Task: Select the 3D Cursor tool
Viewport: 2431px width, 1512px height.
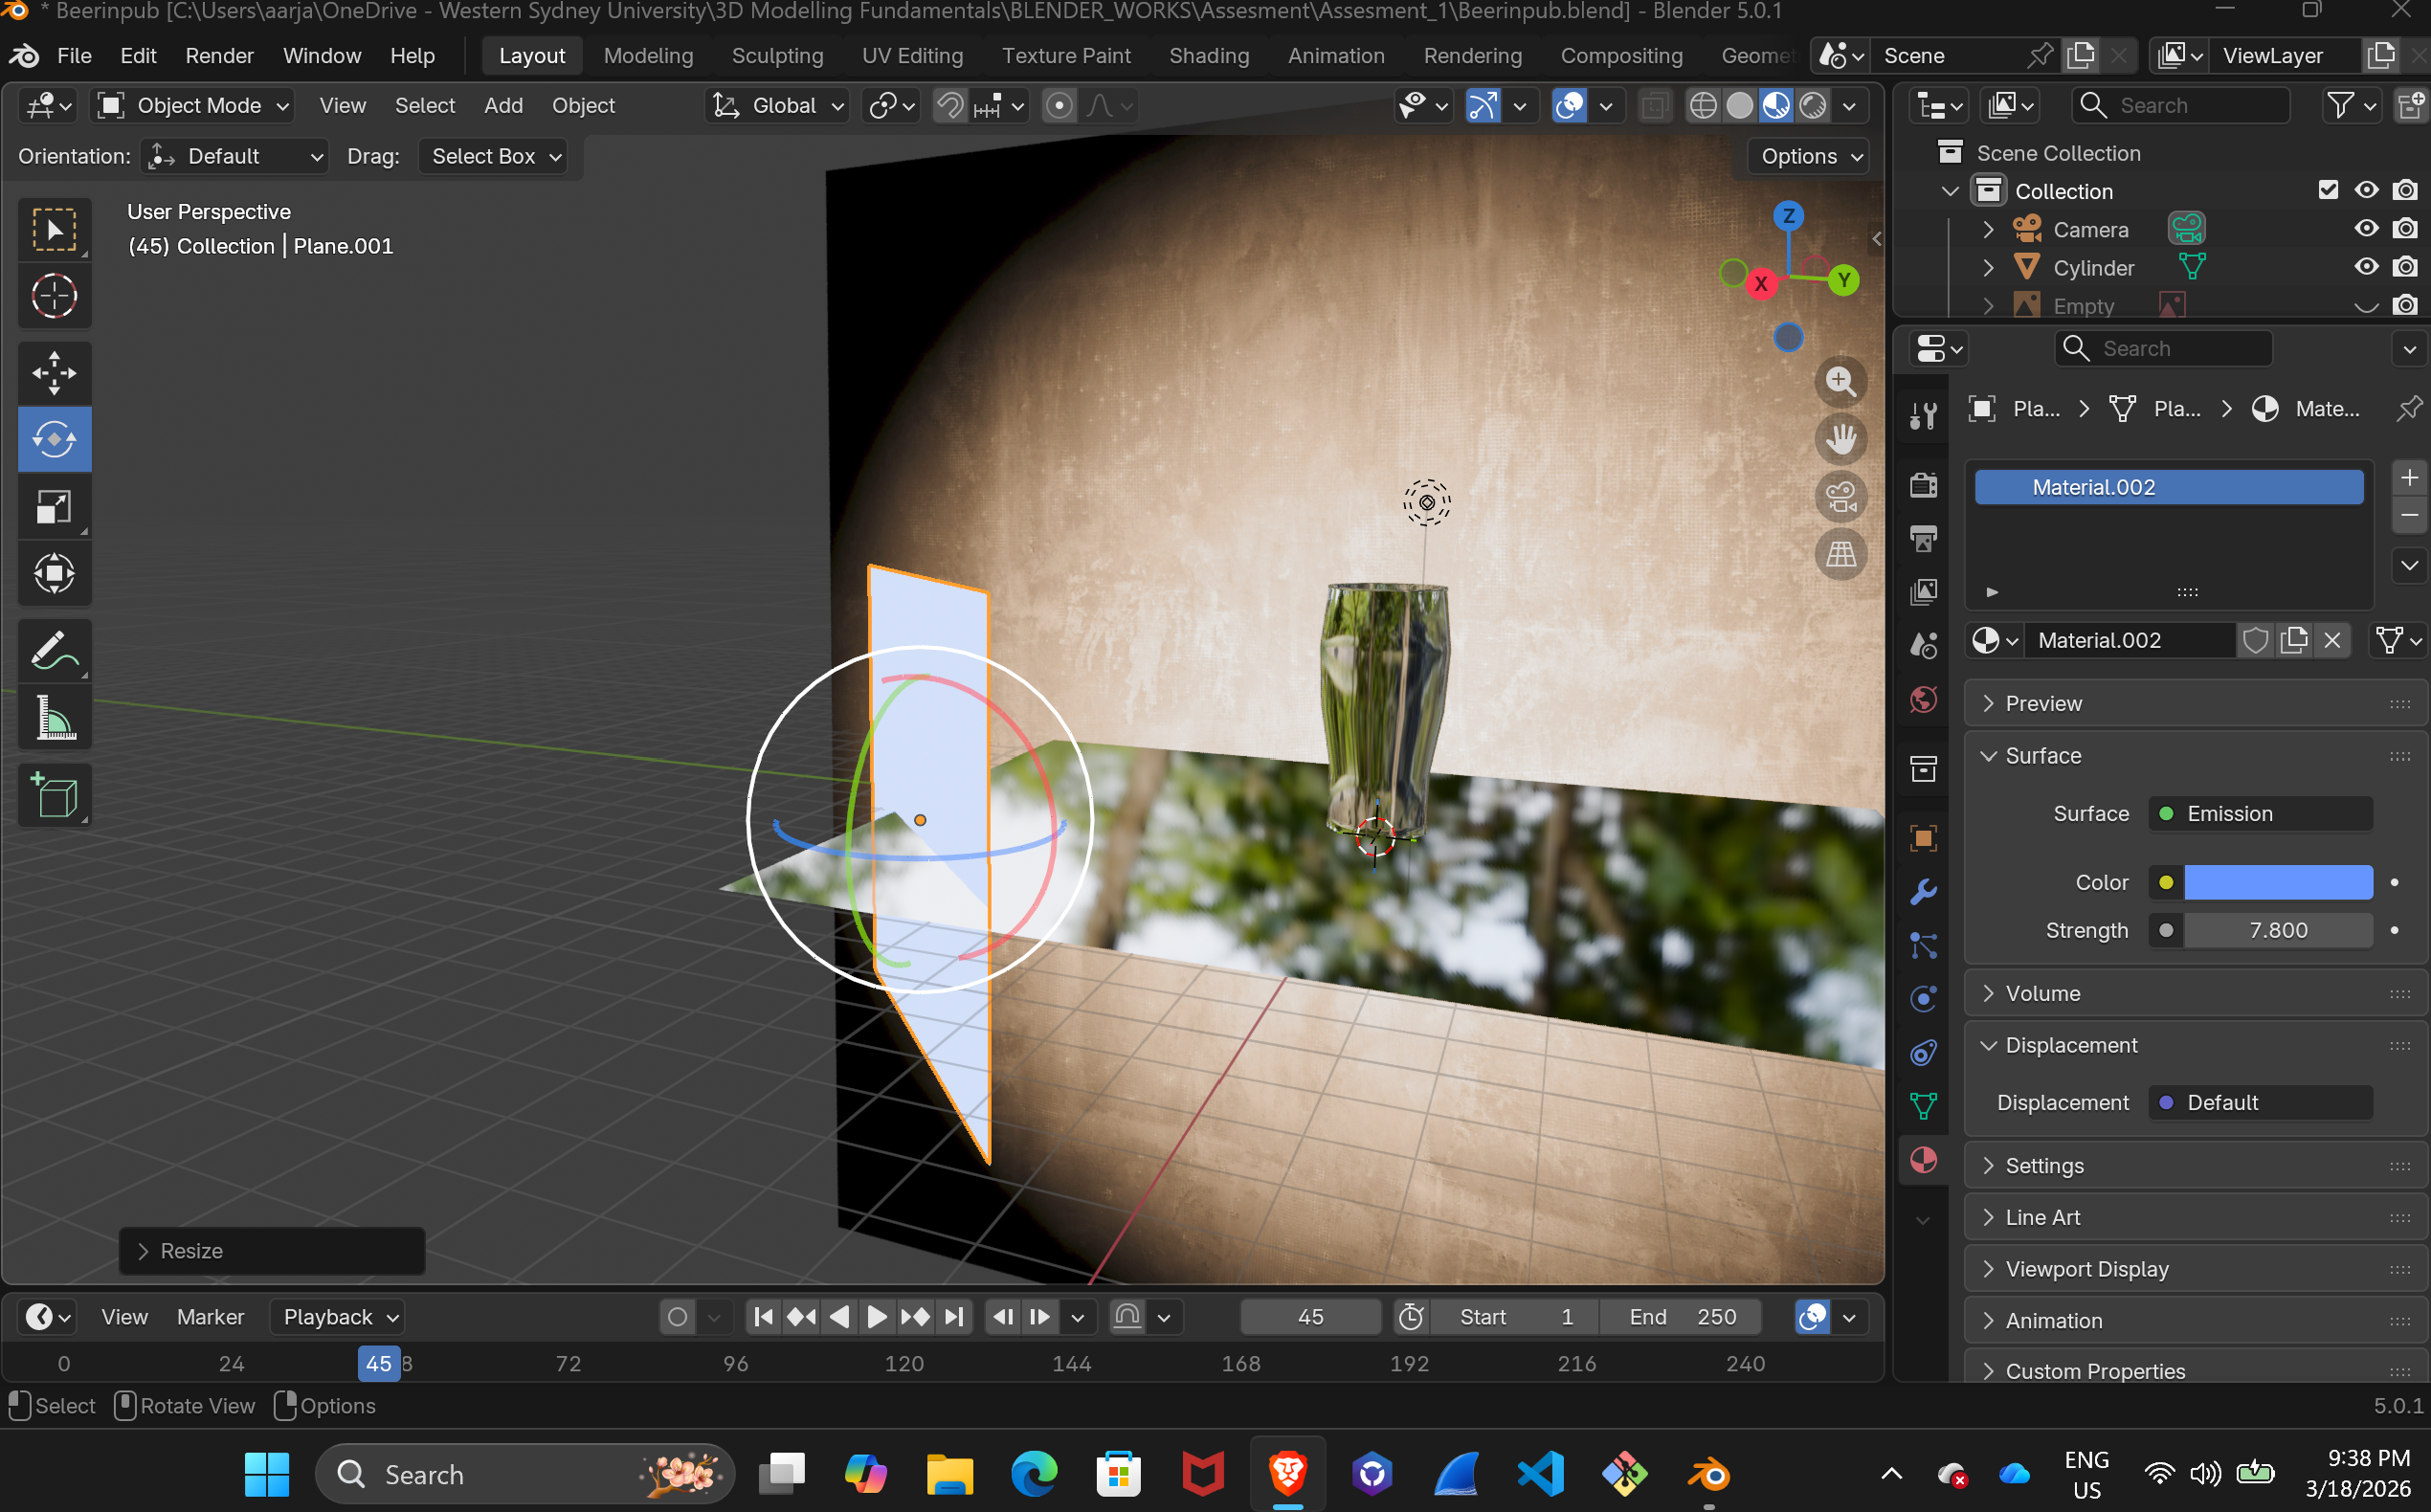Action: click(54, 296)
